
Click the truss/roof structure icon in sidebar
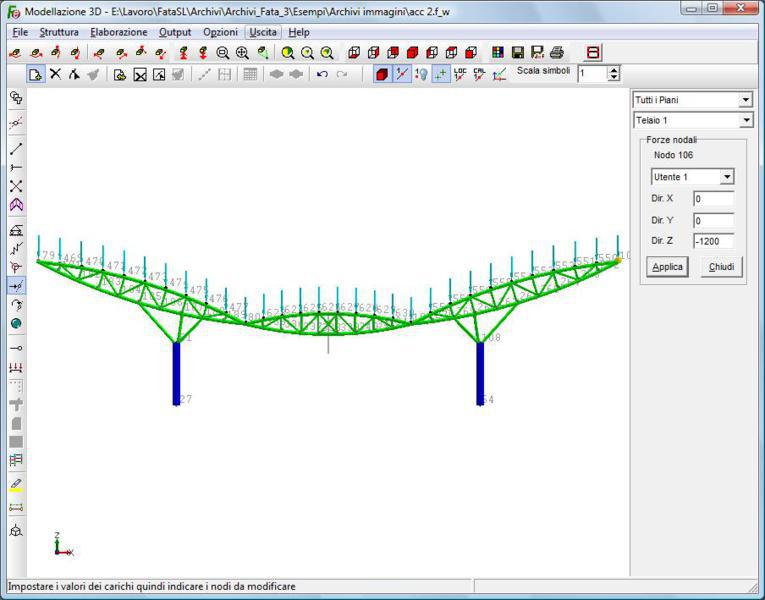click(x=16, y=230)
